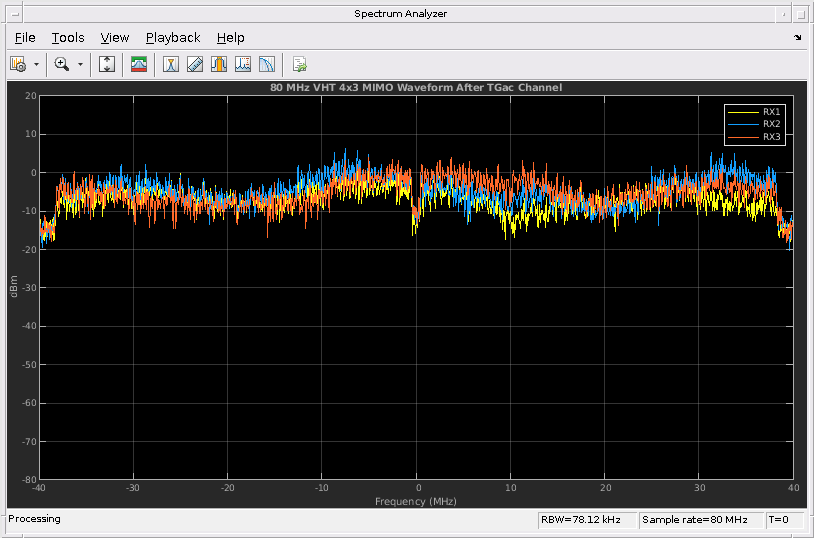This screenshot has height=538, width=814.
Task: Show the Distortion Measurements panel
Action: pyautogui.click(x=243, y=64)
